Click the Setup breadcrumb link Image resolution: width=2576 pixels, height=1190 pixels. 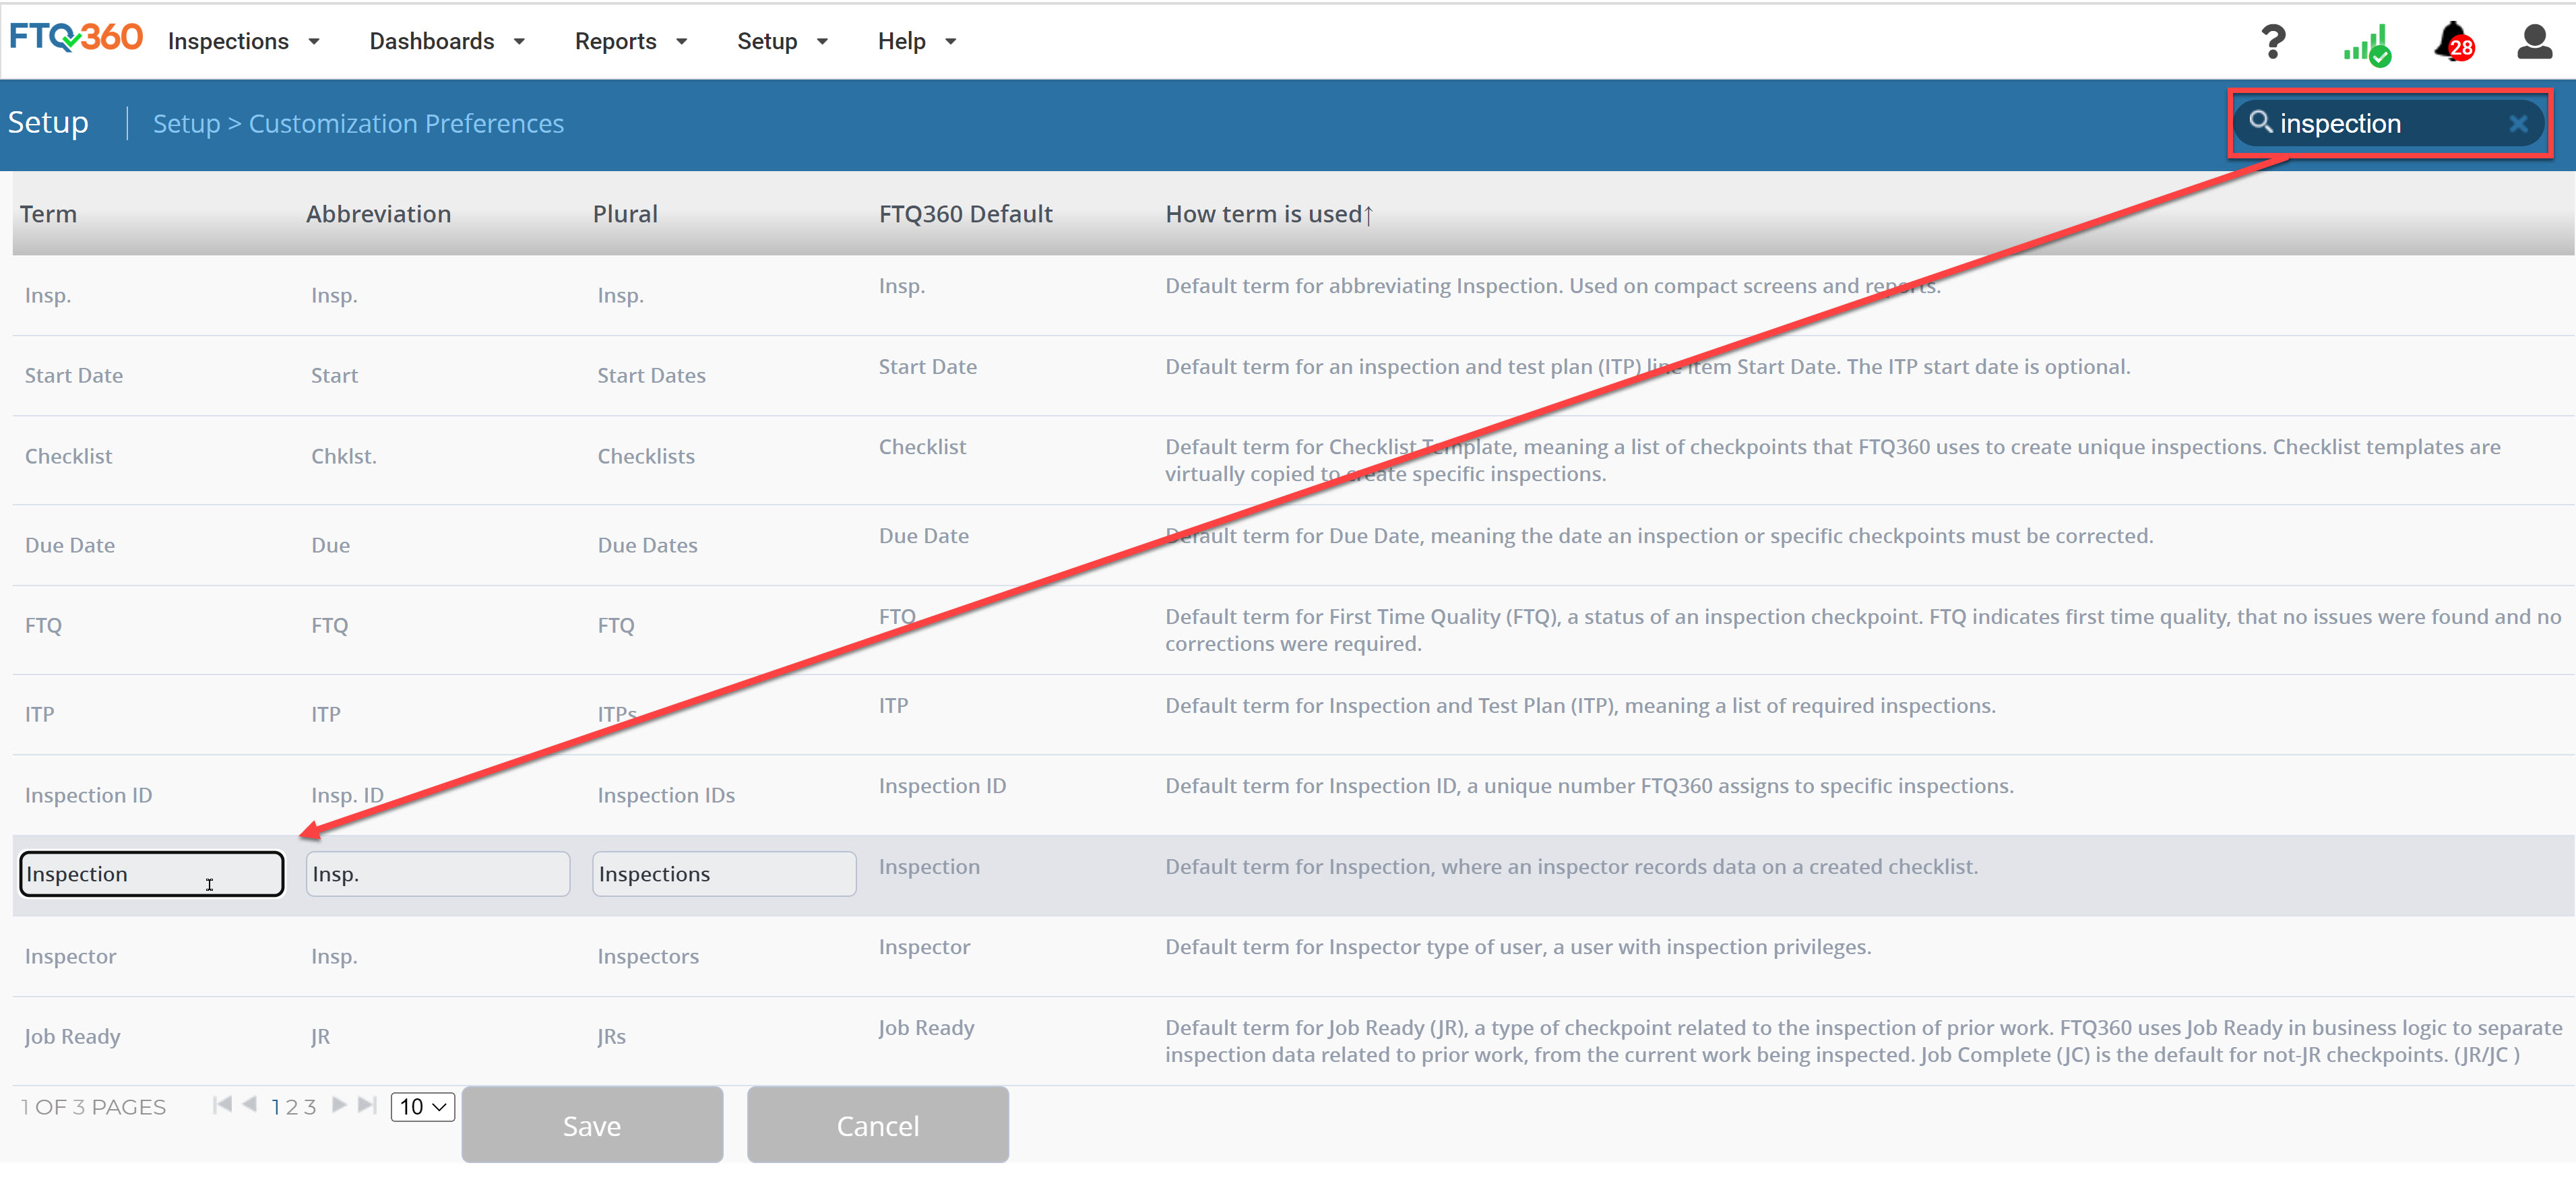[186, 123]
